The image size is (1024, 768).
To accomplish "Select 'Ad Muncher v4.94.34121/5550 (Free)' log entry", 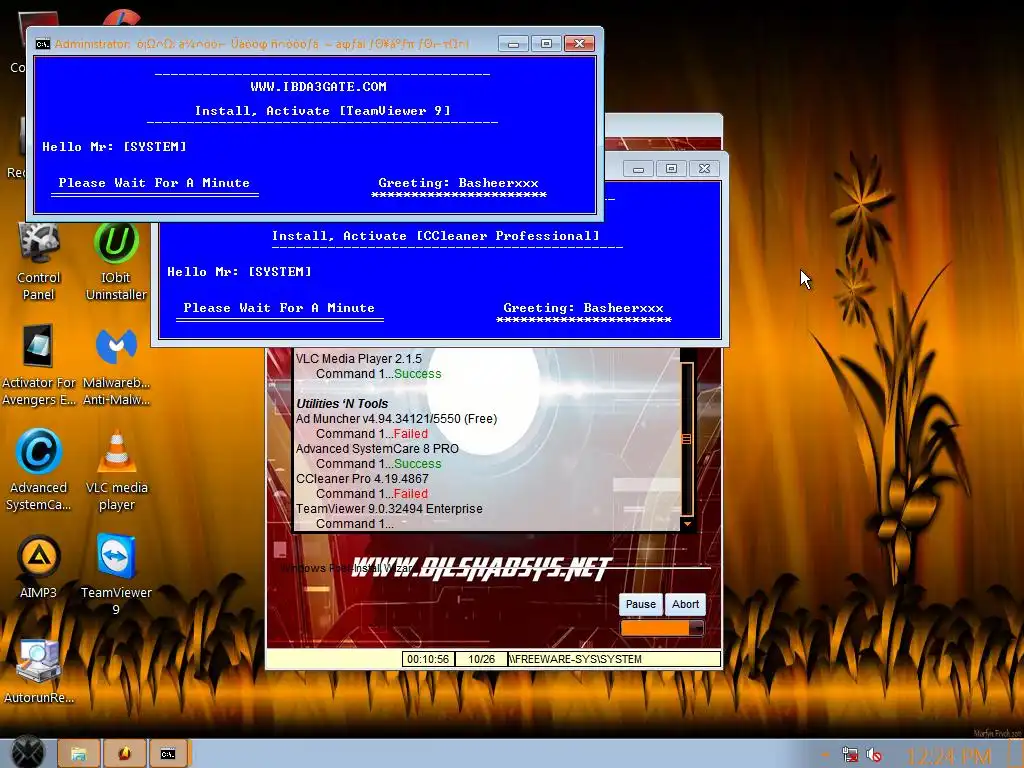I will pos(396,419).
